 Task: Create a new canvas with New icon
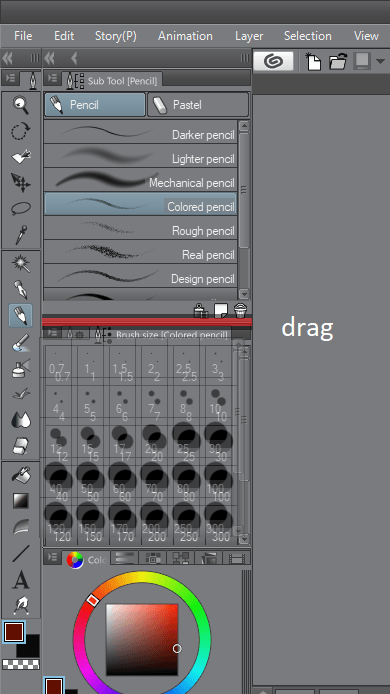point(313,61)
